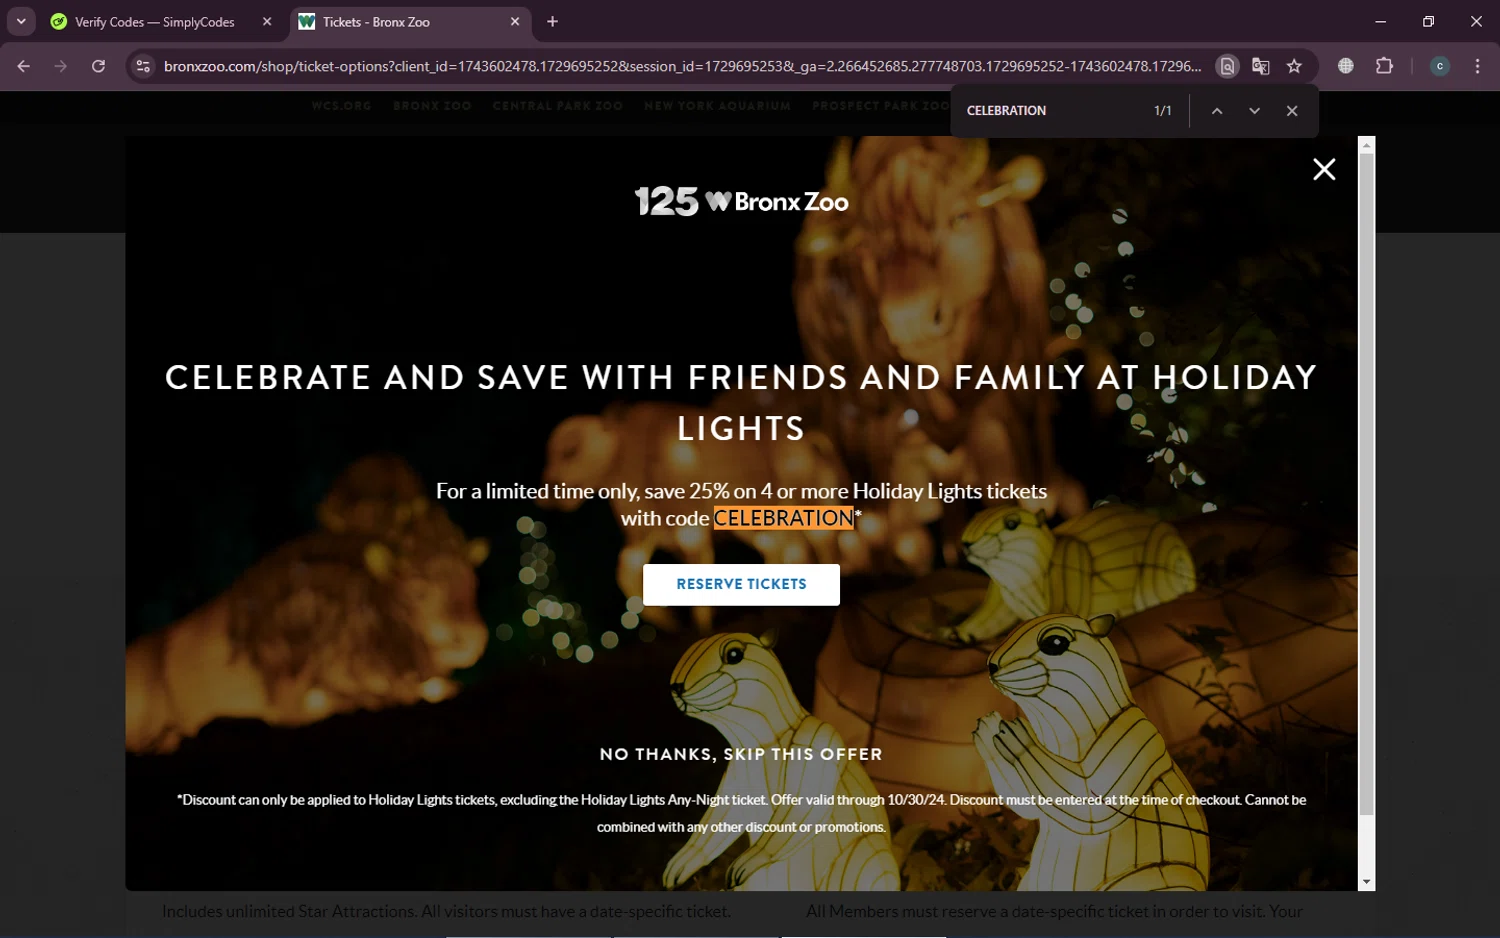Switch to Verify Codes — SimplyCodes tab
Image resolution: width=1500 pixels, height=938 pixels.
coord(154,22)
